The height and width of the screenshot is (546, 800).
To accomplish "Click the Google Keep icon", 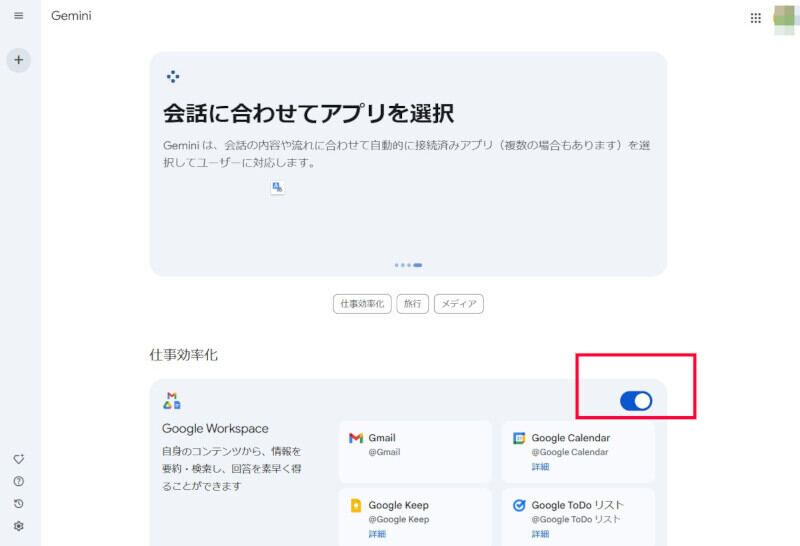I will tap(356, 505).
